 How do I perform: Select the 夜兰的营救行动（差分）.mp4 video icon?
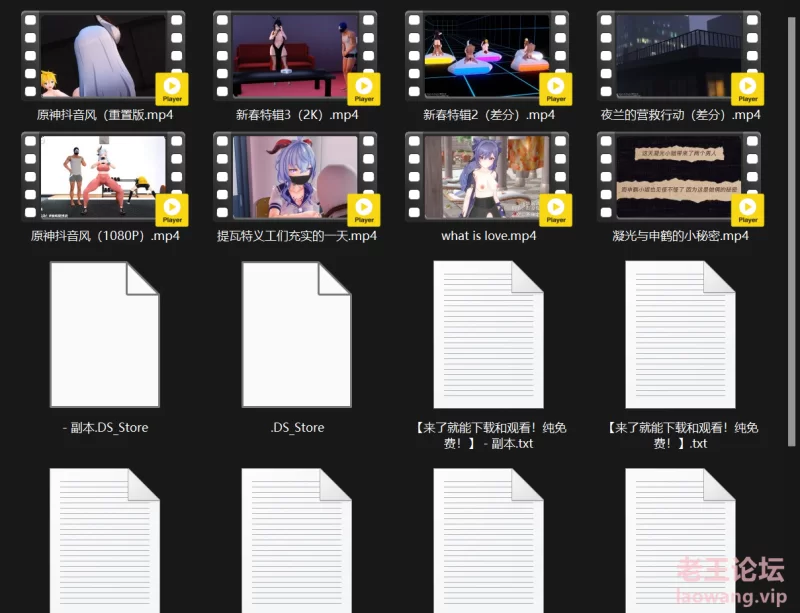(x=680, y=56)
